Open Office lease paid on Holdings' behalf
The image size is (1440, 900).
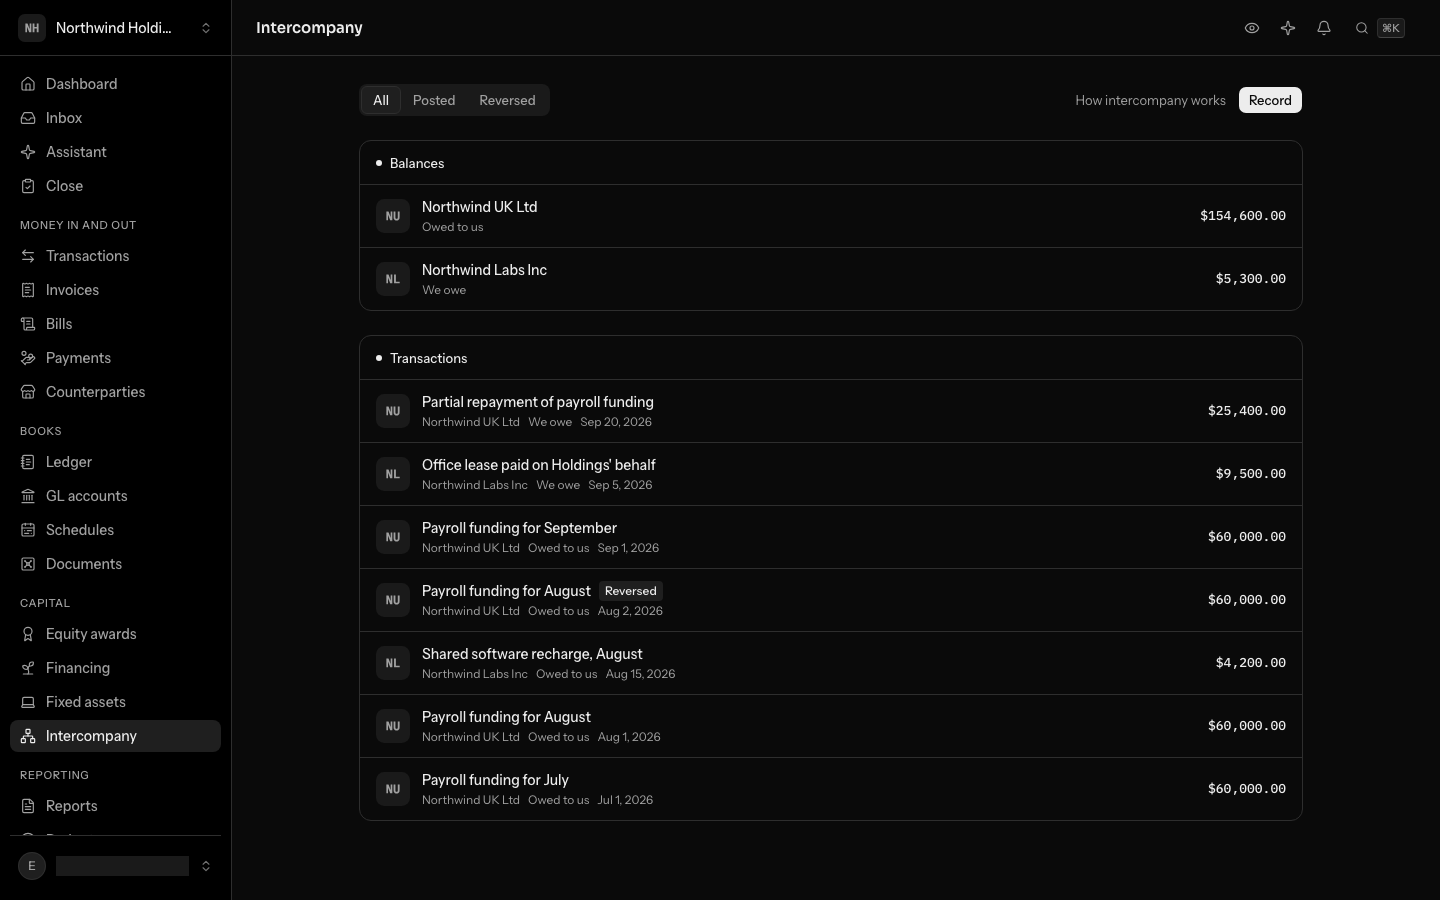[831, 474]
